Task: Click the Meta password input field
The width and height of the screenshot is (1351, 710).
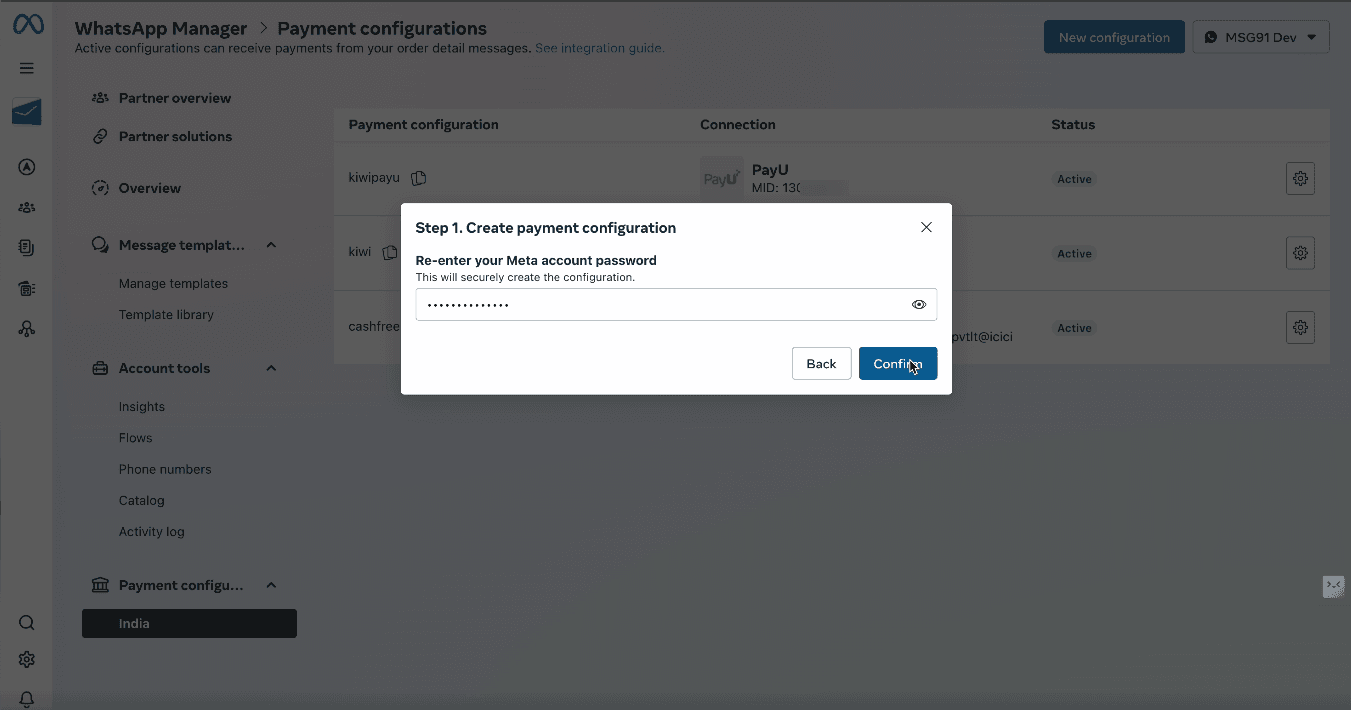Action: pos(676,305)
